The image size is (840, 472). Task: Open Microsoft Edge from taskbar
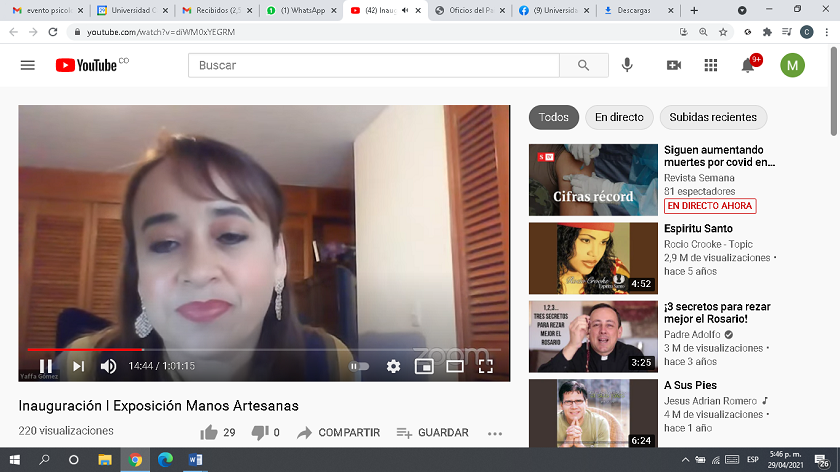(165, 460)
